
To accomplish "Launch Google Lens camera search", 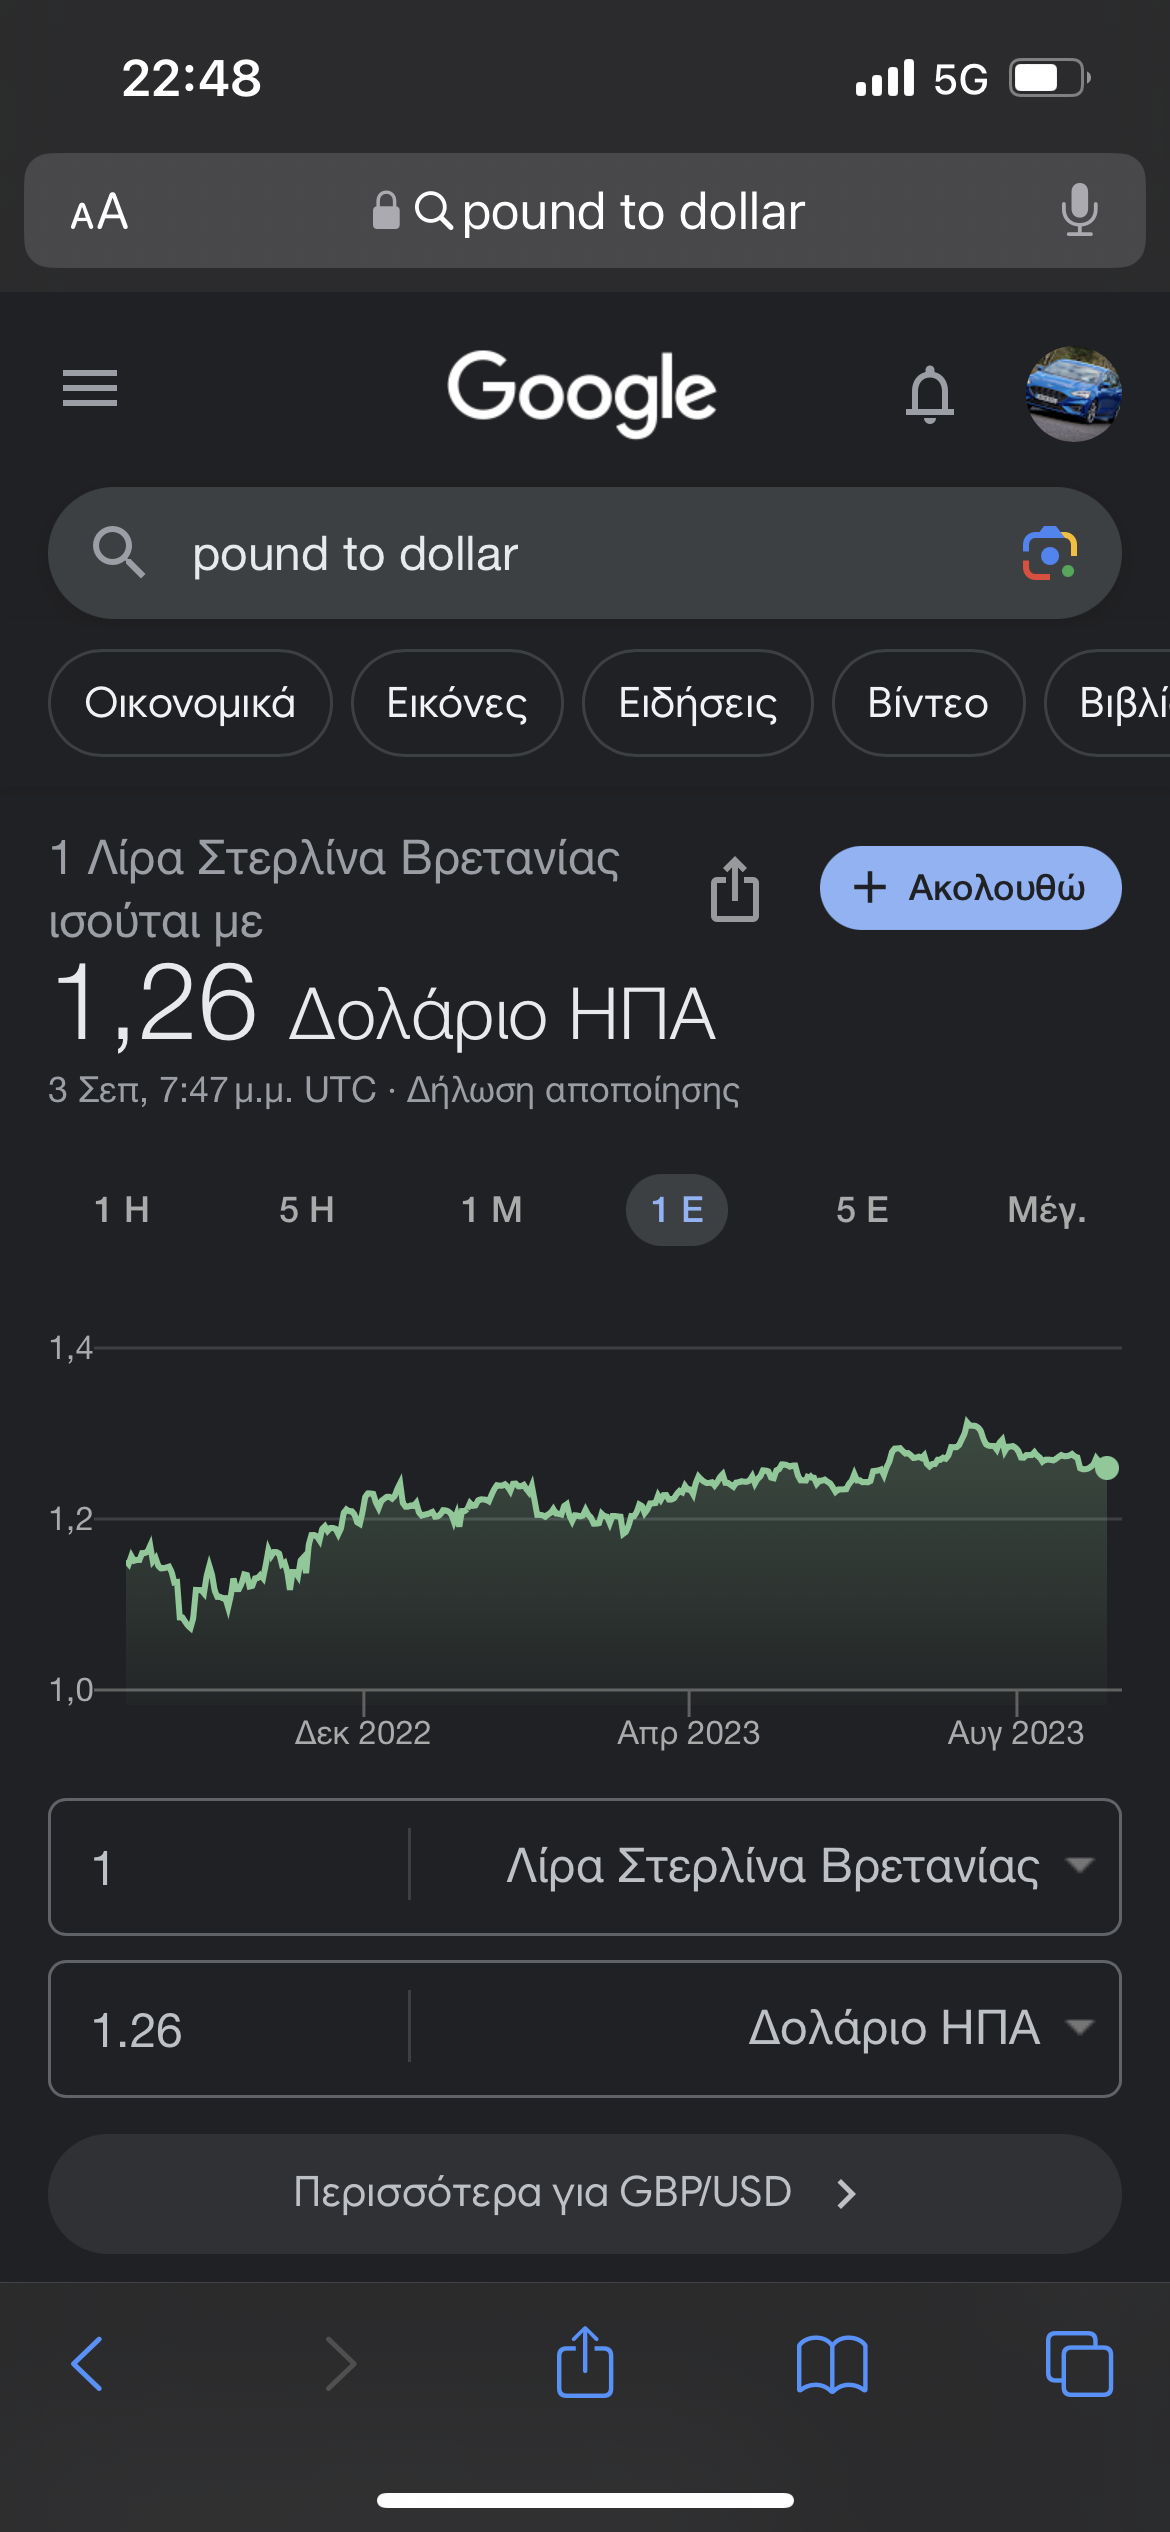I will pos(1048,553).
